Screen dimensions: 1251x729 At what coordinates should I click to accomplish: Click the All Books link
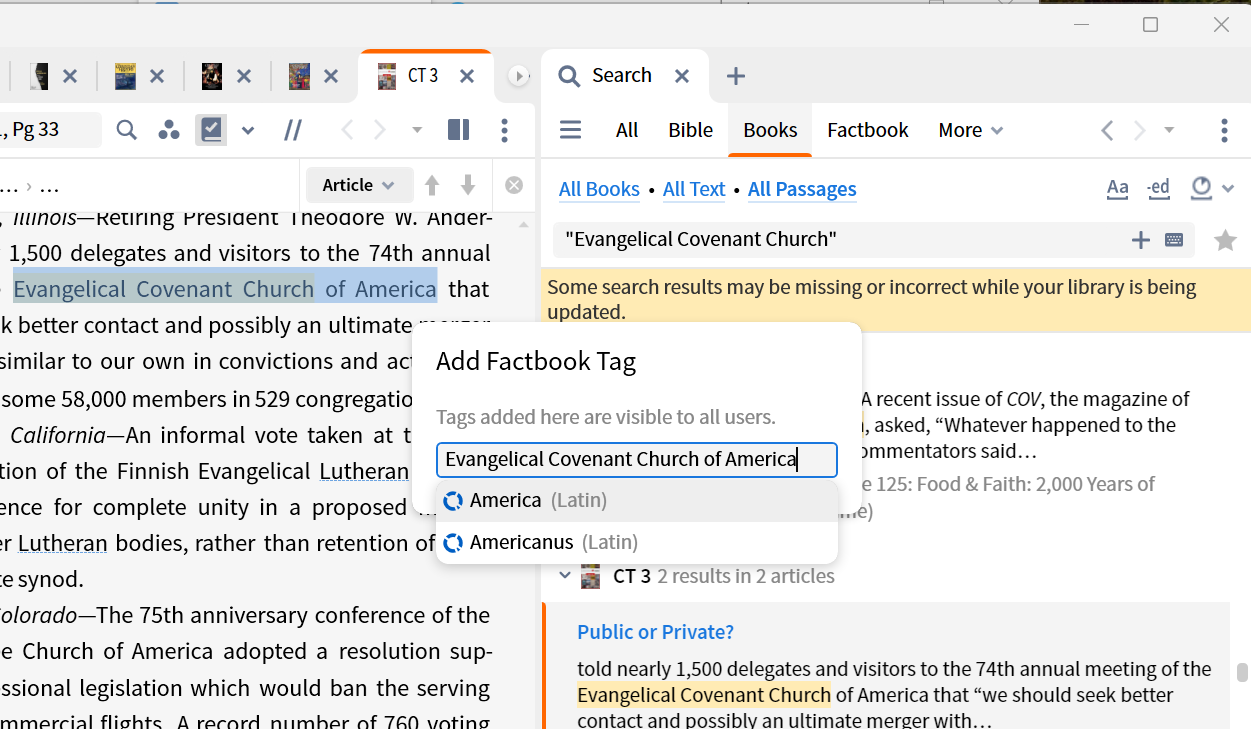click(x=599, y=189)
